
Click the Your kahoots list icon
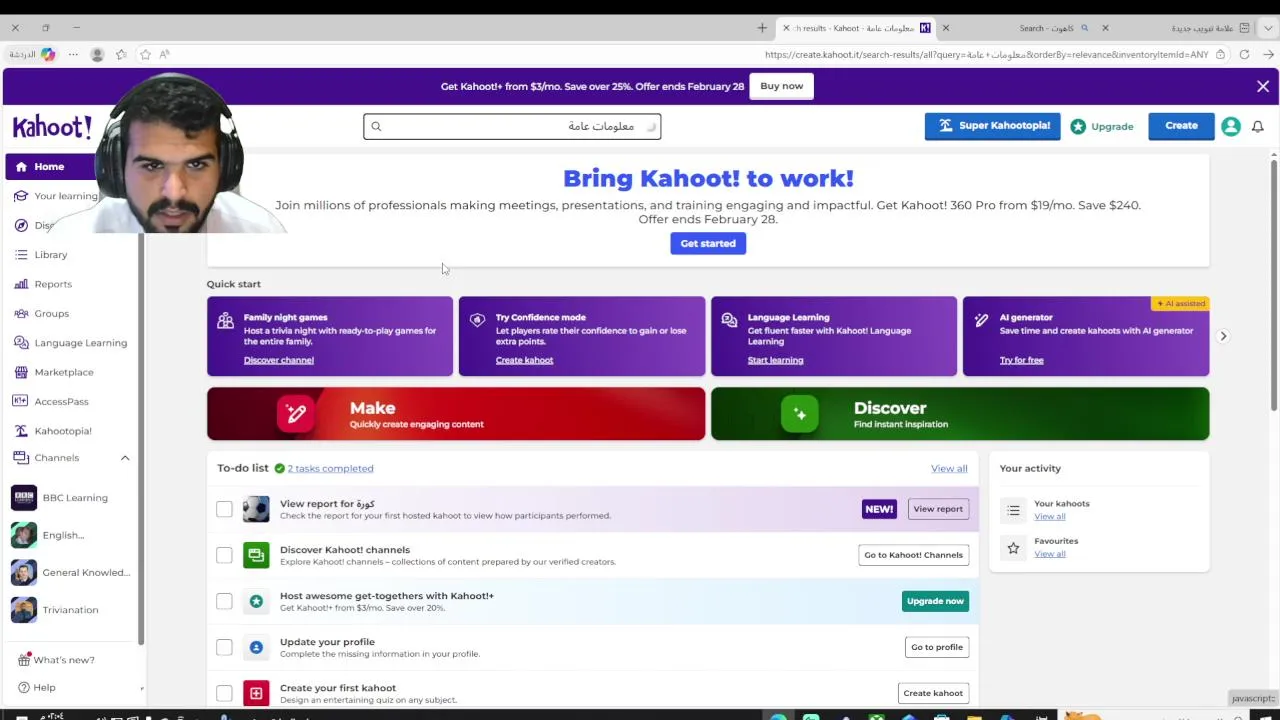[1013, 511]
